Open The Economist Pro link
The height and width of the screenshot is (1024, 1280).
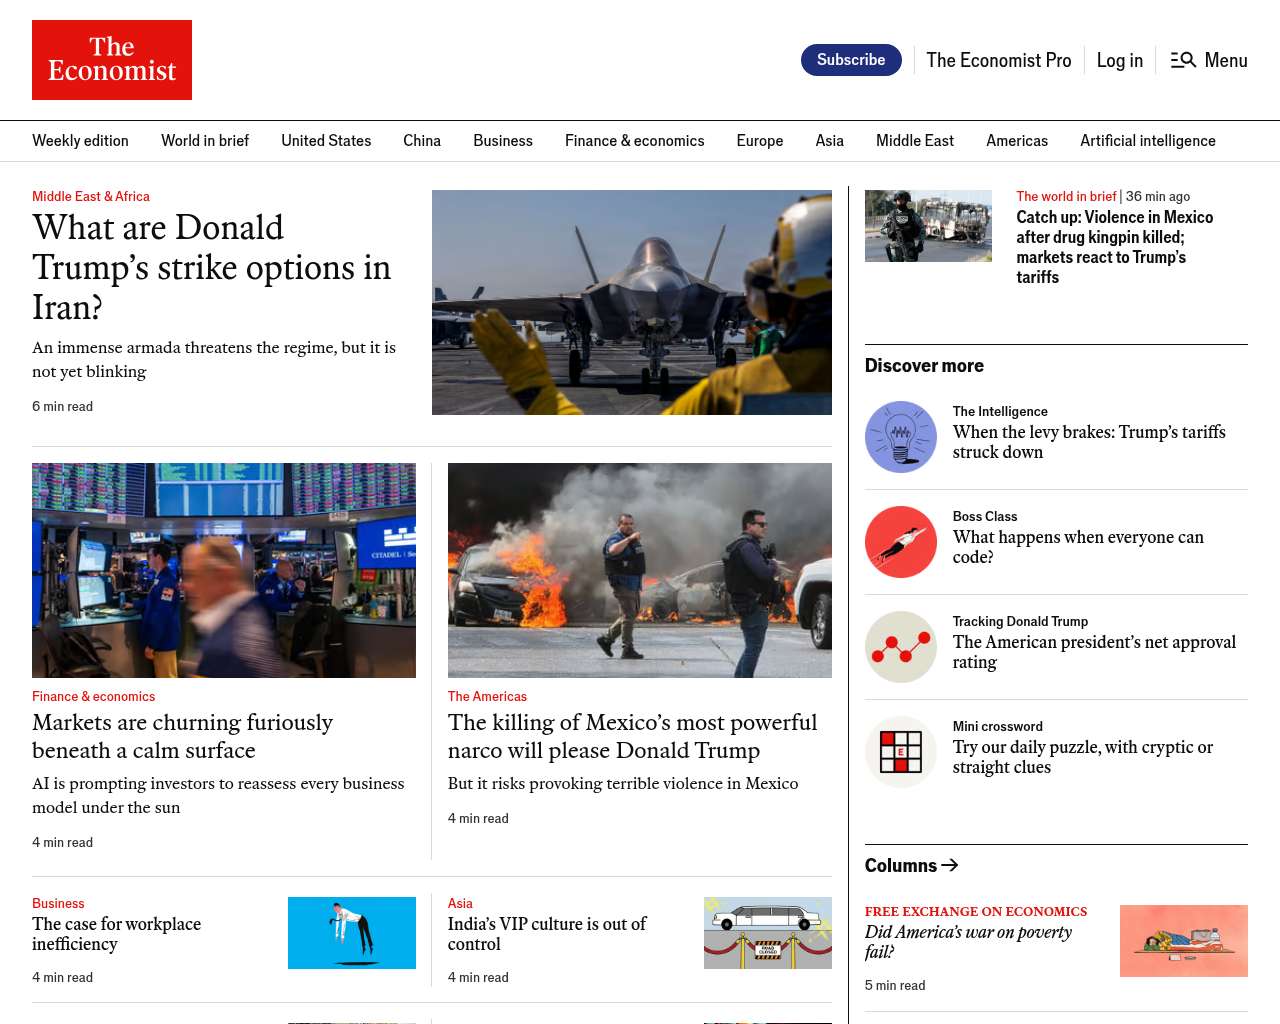click(x=998, y=60)
